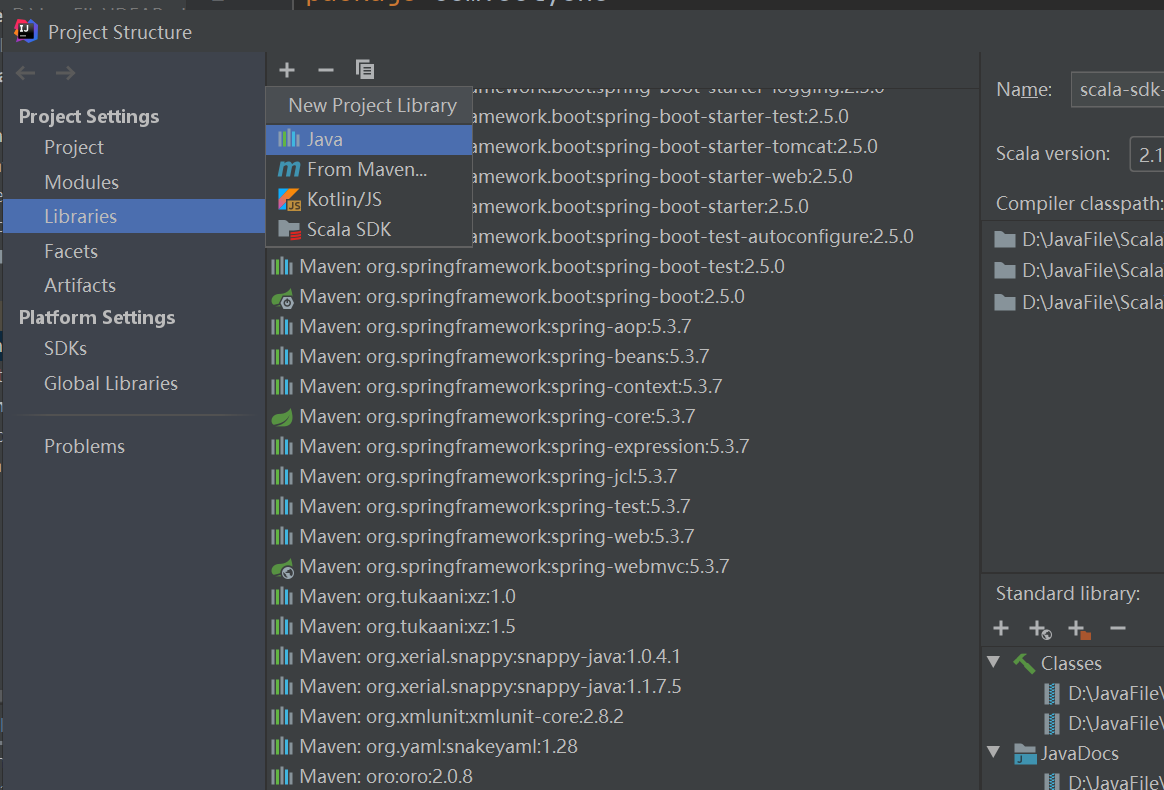
Task: Click the Scala SDK menu item's folder icon
Action: [289, 229]
